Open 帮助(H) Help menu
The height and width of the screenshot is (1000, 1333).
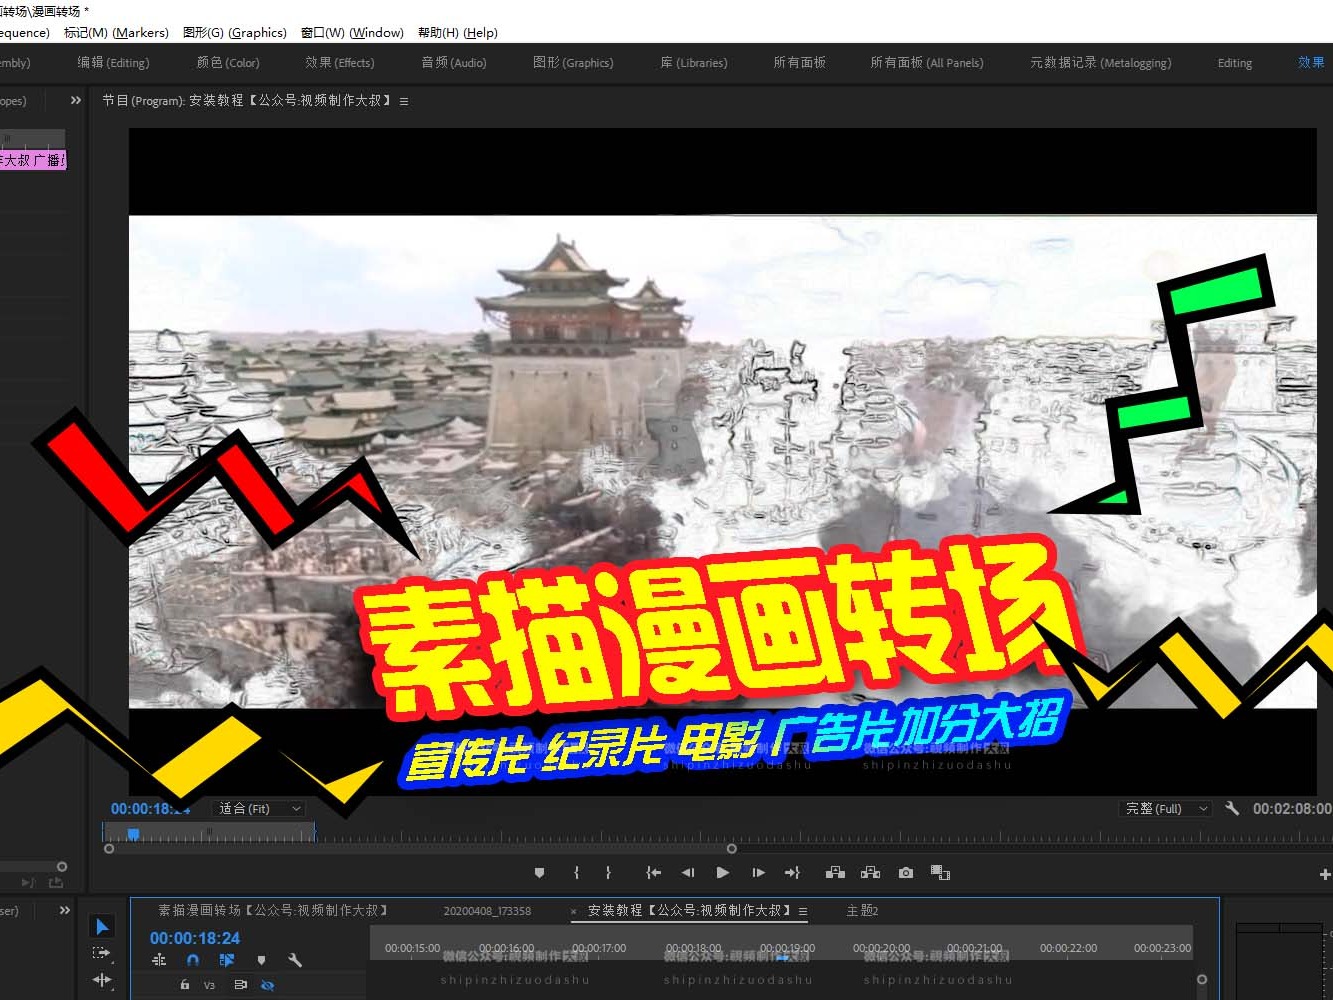pos(457,32)
